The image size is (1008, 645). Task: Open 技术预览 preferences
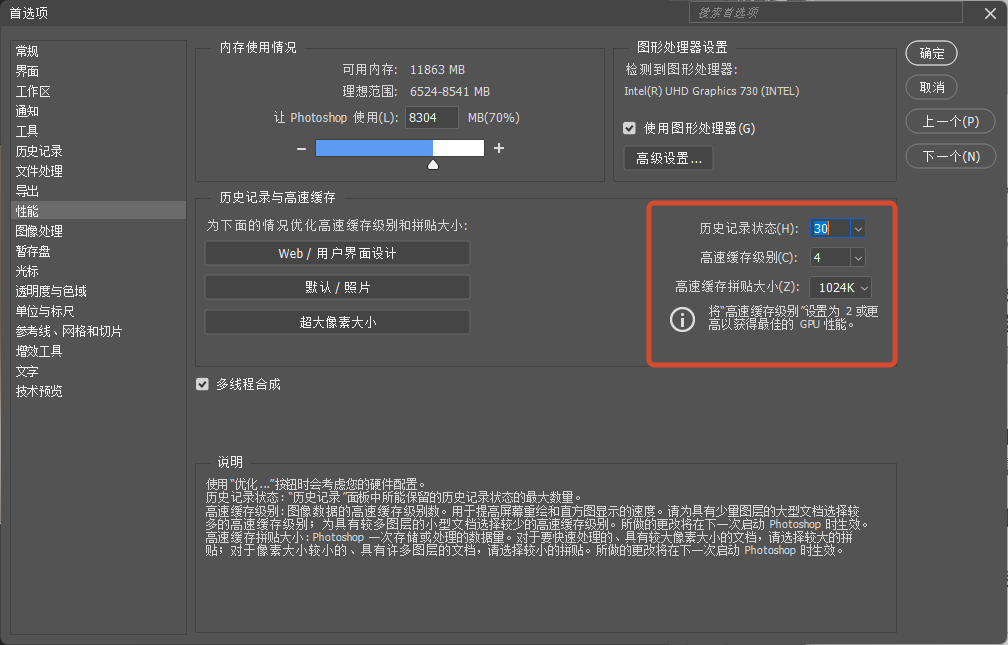98,391
